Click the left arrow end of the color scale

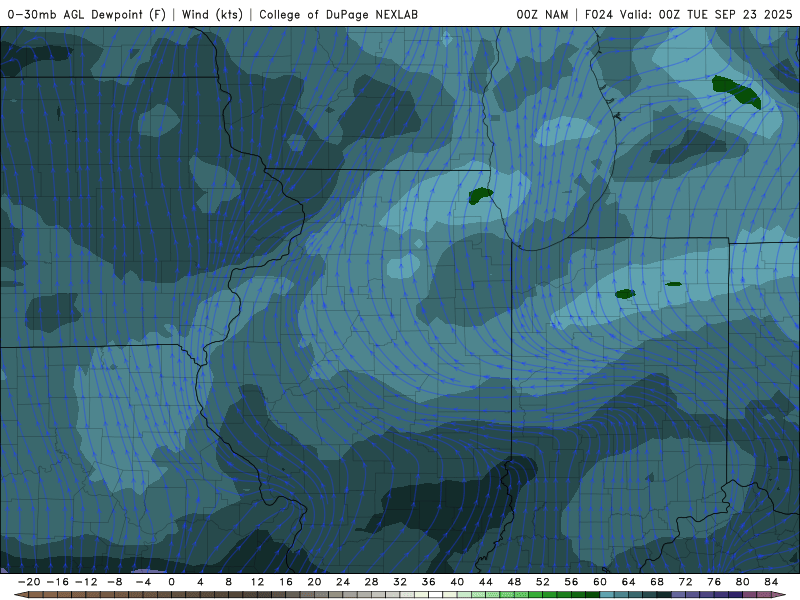pos(20,595)
